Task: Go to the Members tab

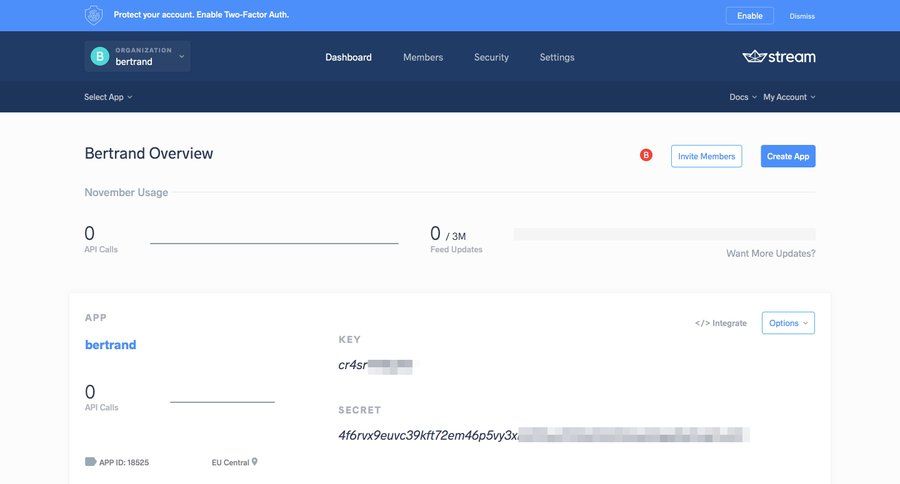Action: click(x=423, y=57)
